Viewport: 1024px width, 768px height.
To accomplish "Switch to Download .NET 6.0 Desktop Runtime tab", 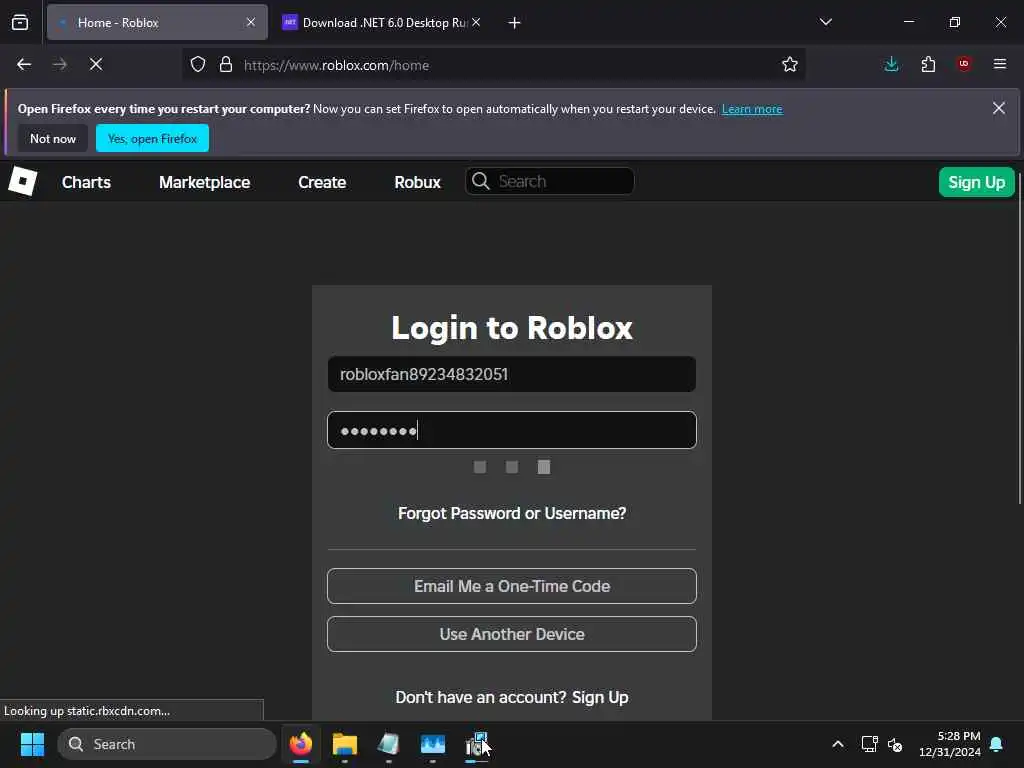I will click(380, 22).
